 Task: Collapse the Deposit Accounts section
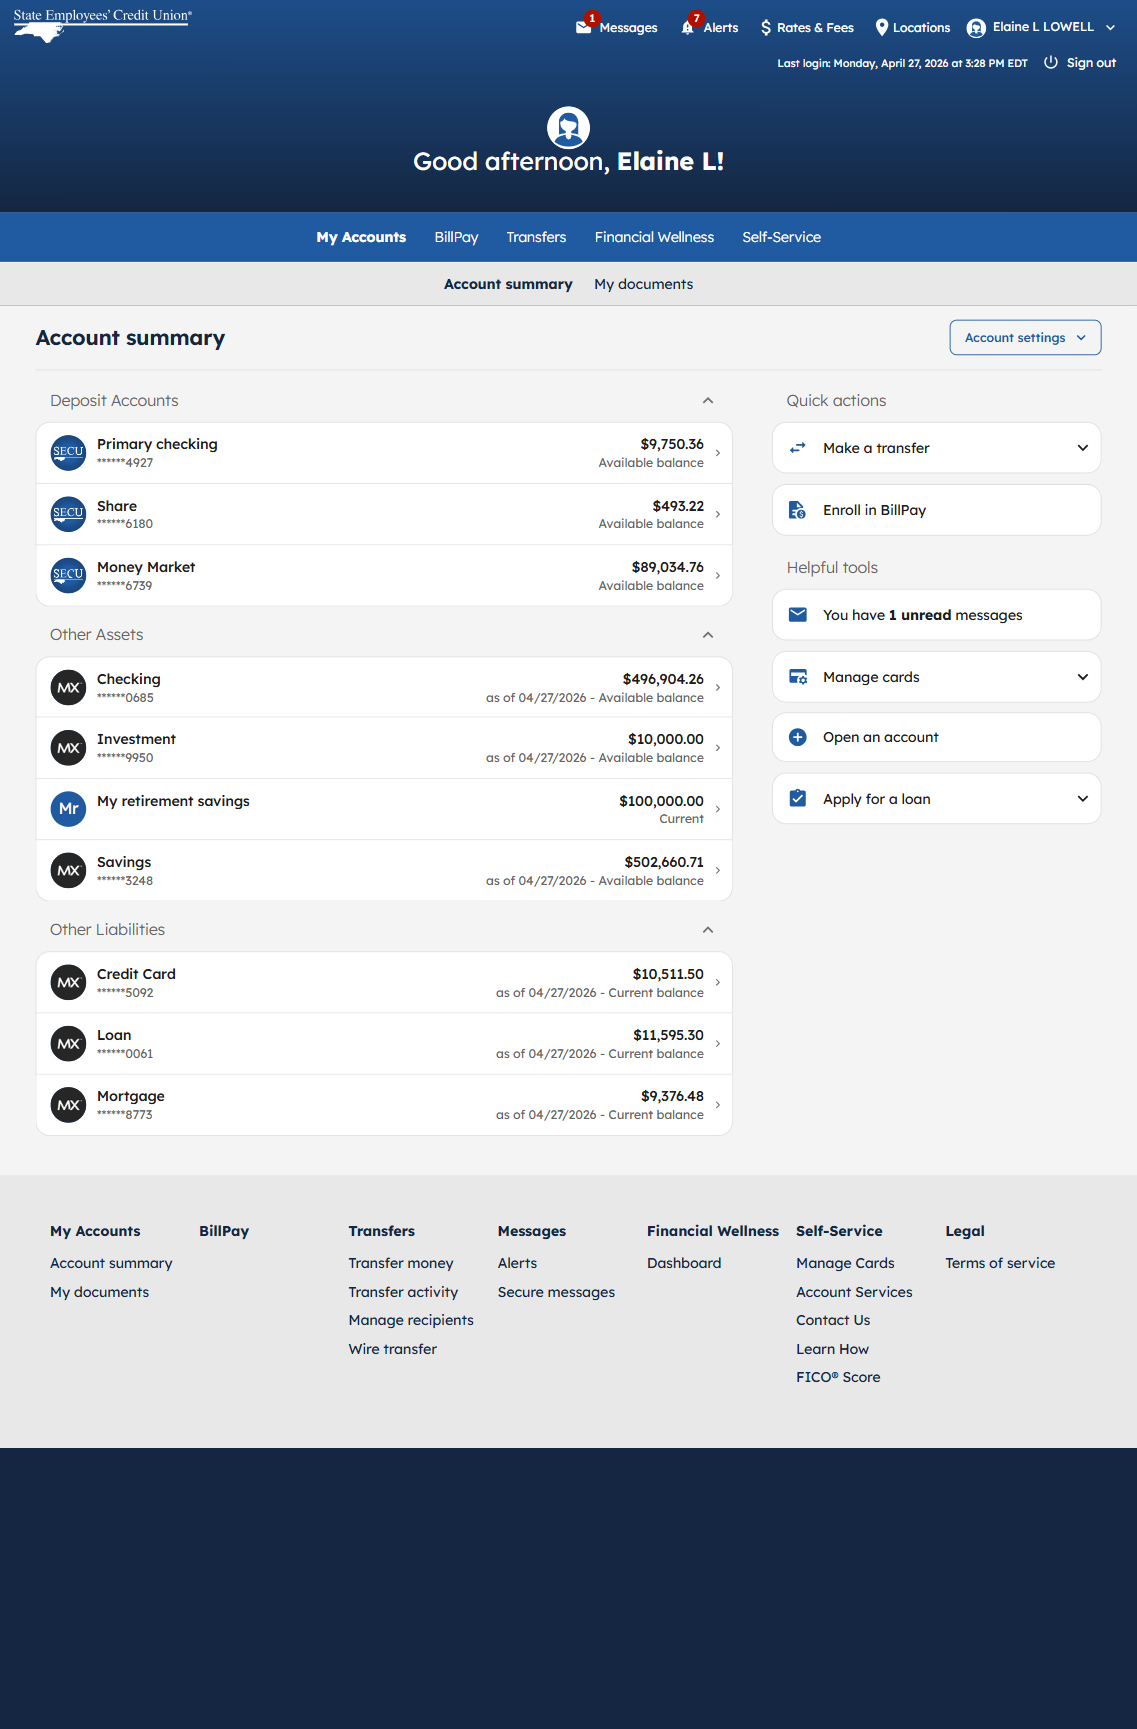tap(708, 400)
